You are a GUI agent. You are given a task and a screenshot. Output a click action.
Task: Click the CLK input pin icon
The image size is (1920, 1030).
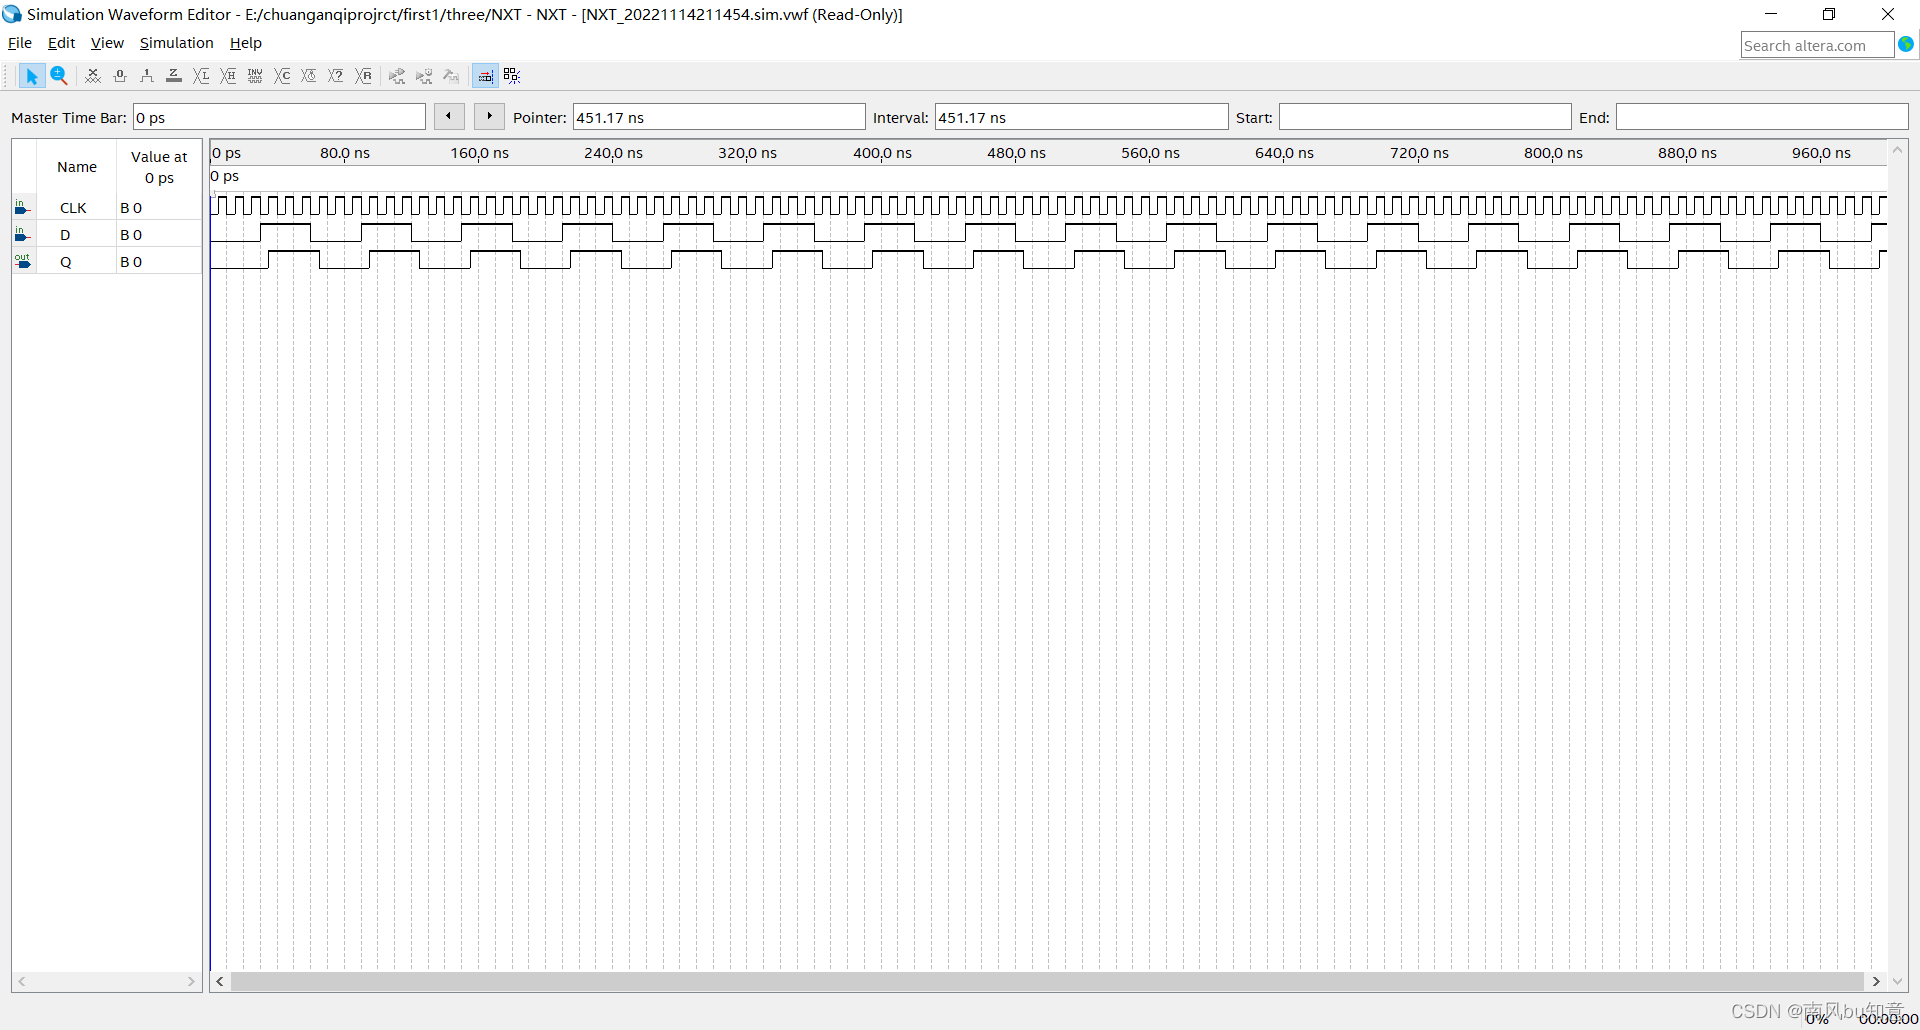(x=22, y=207)
